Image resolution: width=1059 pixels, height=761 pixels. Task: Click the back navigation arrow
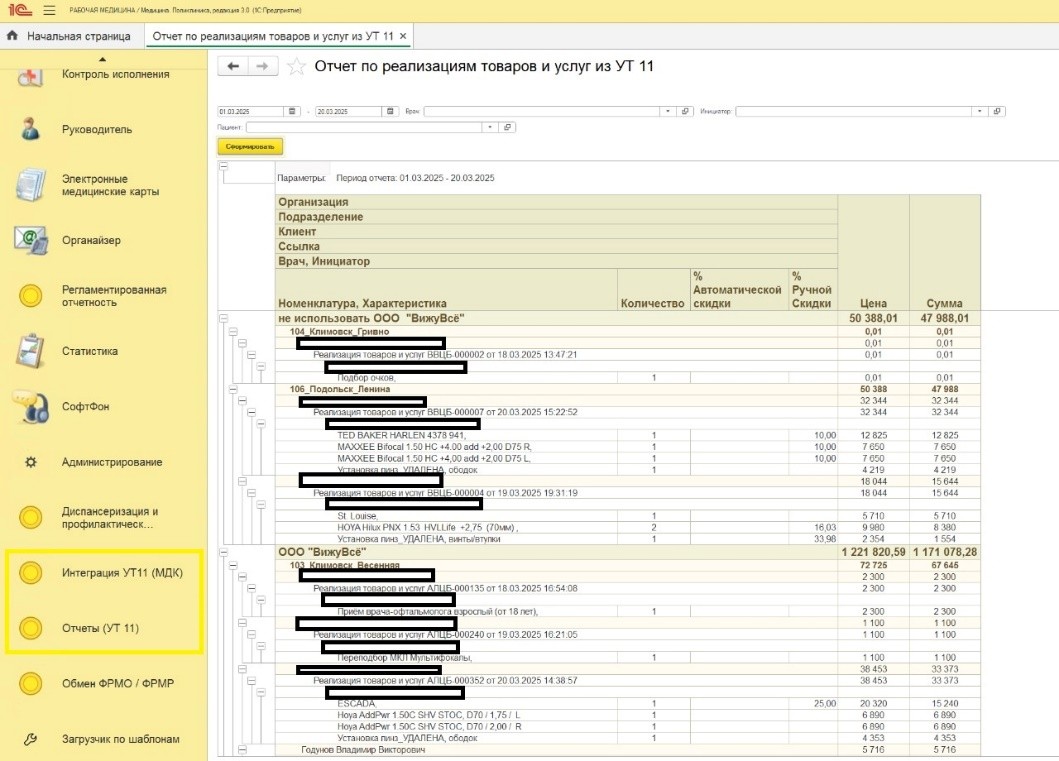233,66
